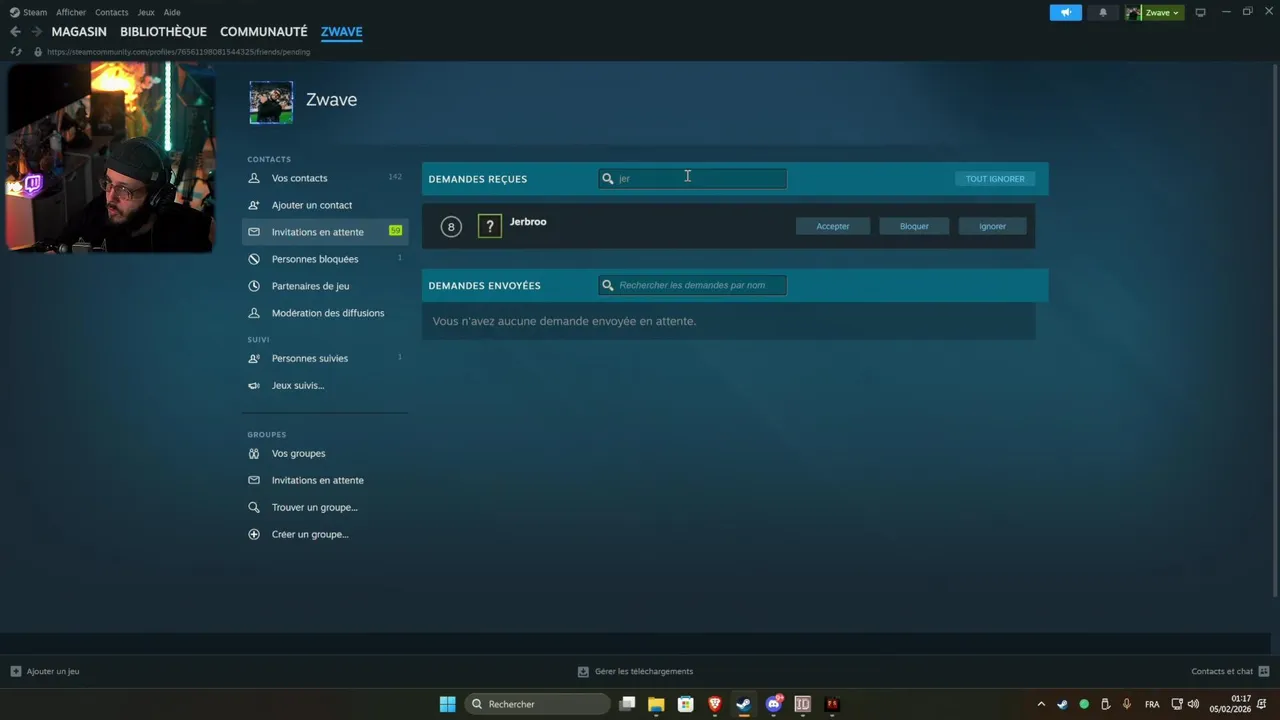This screenshot has width=1280, height=720.
Task: Open Jerbroo's question-mark avatar
Action: coord(490,226)
